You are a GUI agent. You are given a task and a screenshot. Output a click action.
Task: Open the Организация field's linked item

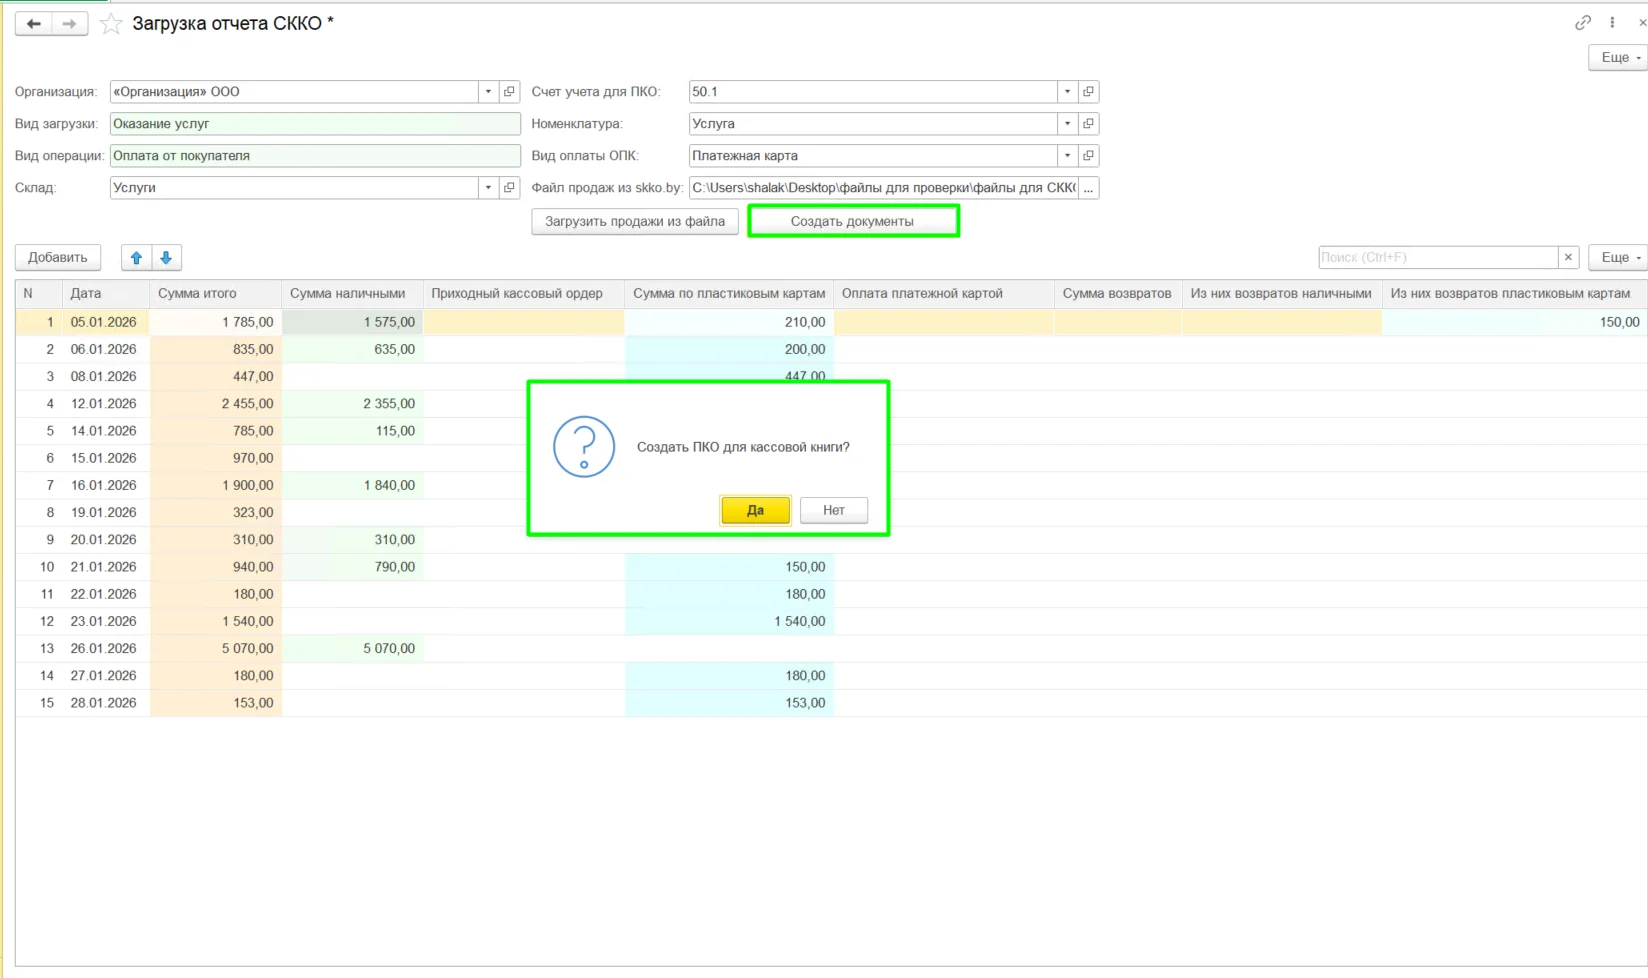[509, 92]
